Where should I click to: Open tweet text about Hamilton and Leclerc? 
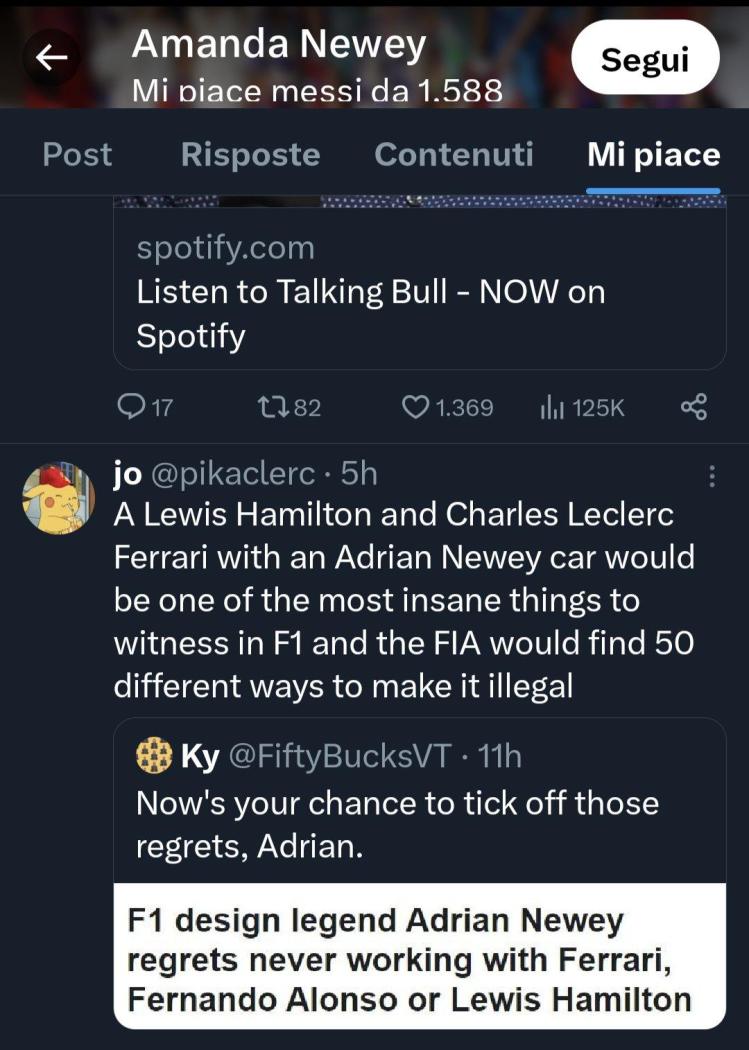404,599
